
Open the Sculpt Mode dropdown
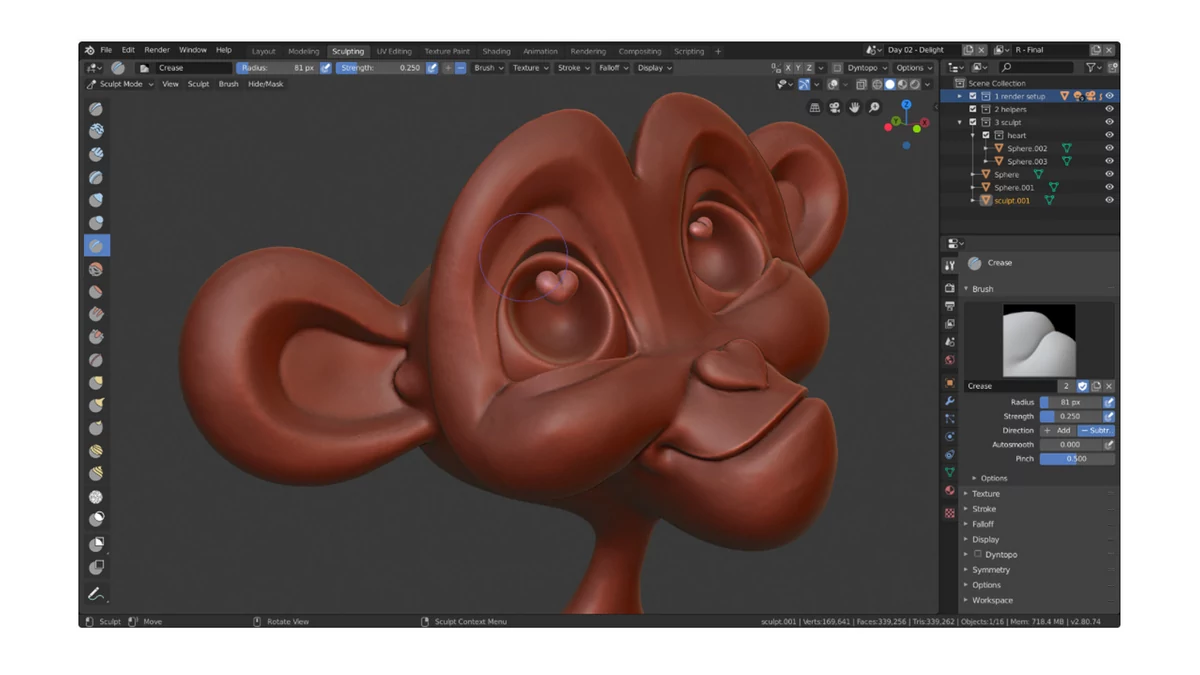pyautogui.click(x=120, y=84)
